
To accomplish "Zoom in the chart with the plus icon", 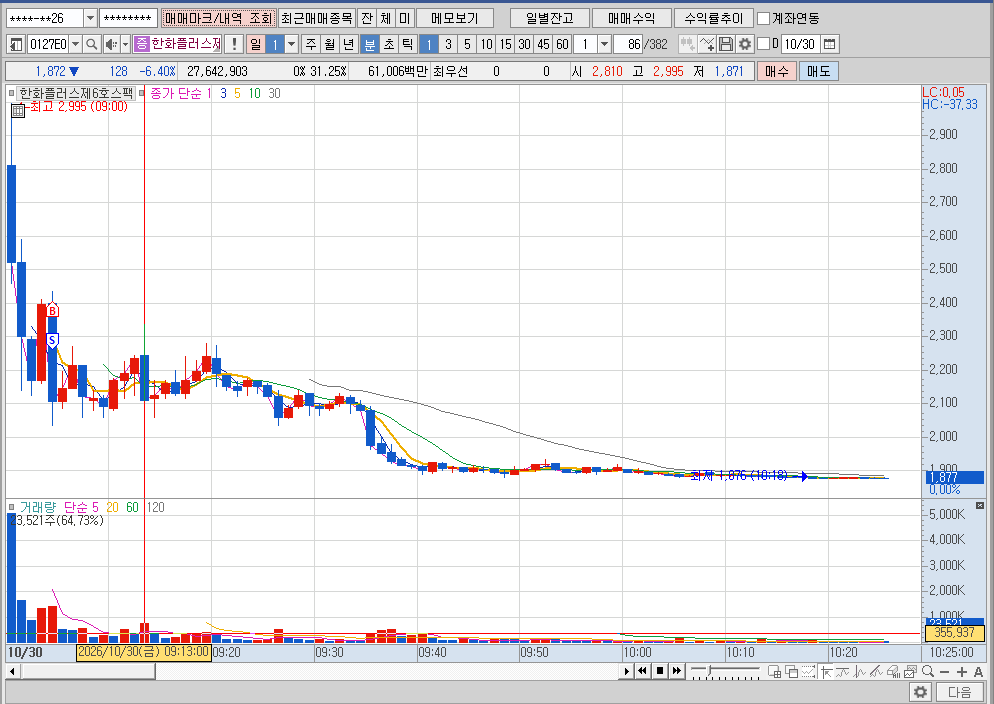I will [x=962, y=672].
